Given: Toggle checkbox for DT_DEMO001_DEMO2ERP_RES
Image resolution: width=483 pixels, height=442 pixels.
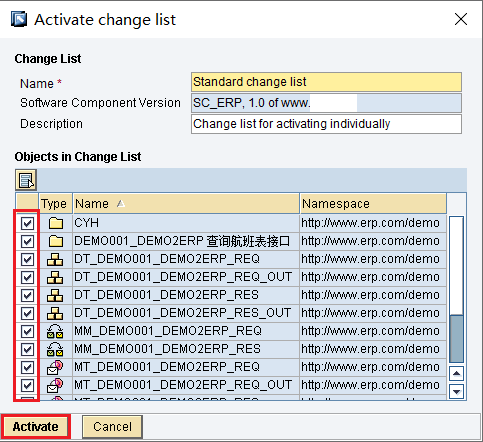Looking at the screenshot, I should tap(27, 295).
